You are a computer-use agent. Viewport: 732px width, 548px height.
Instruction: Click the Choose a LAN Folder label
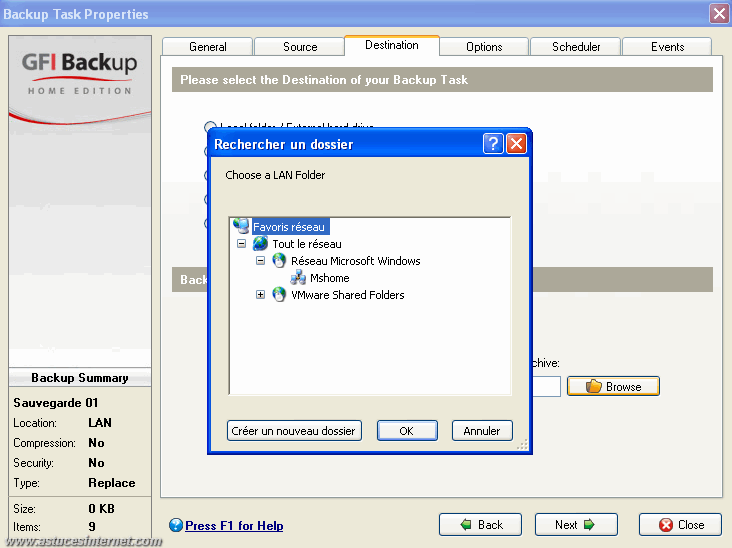275,175
